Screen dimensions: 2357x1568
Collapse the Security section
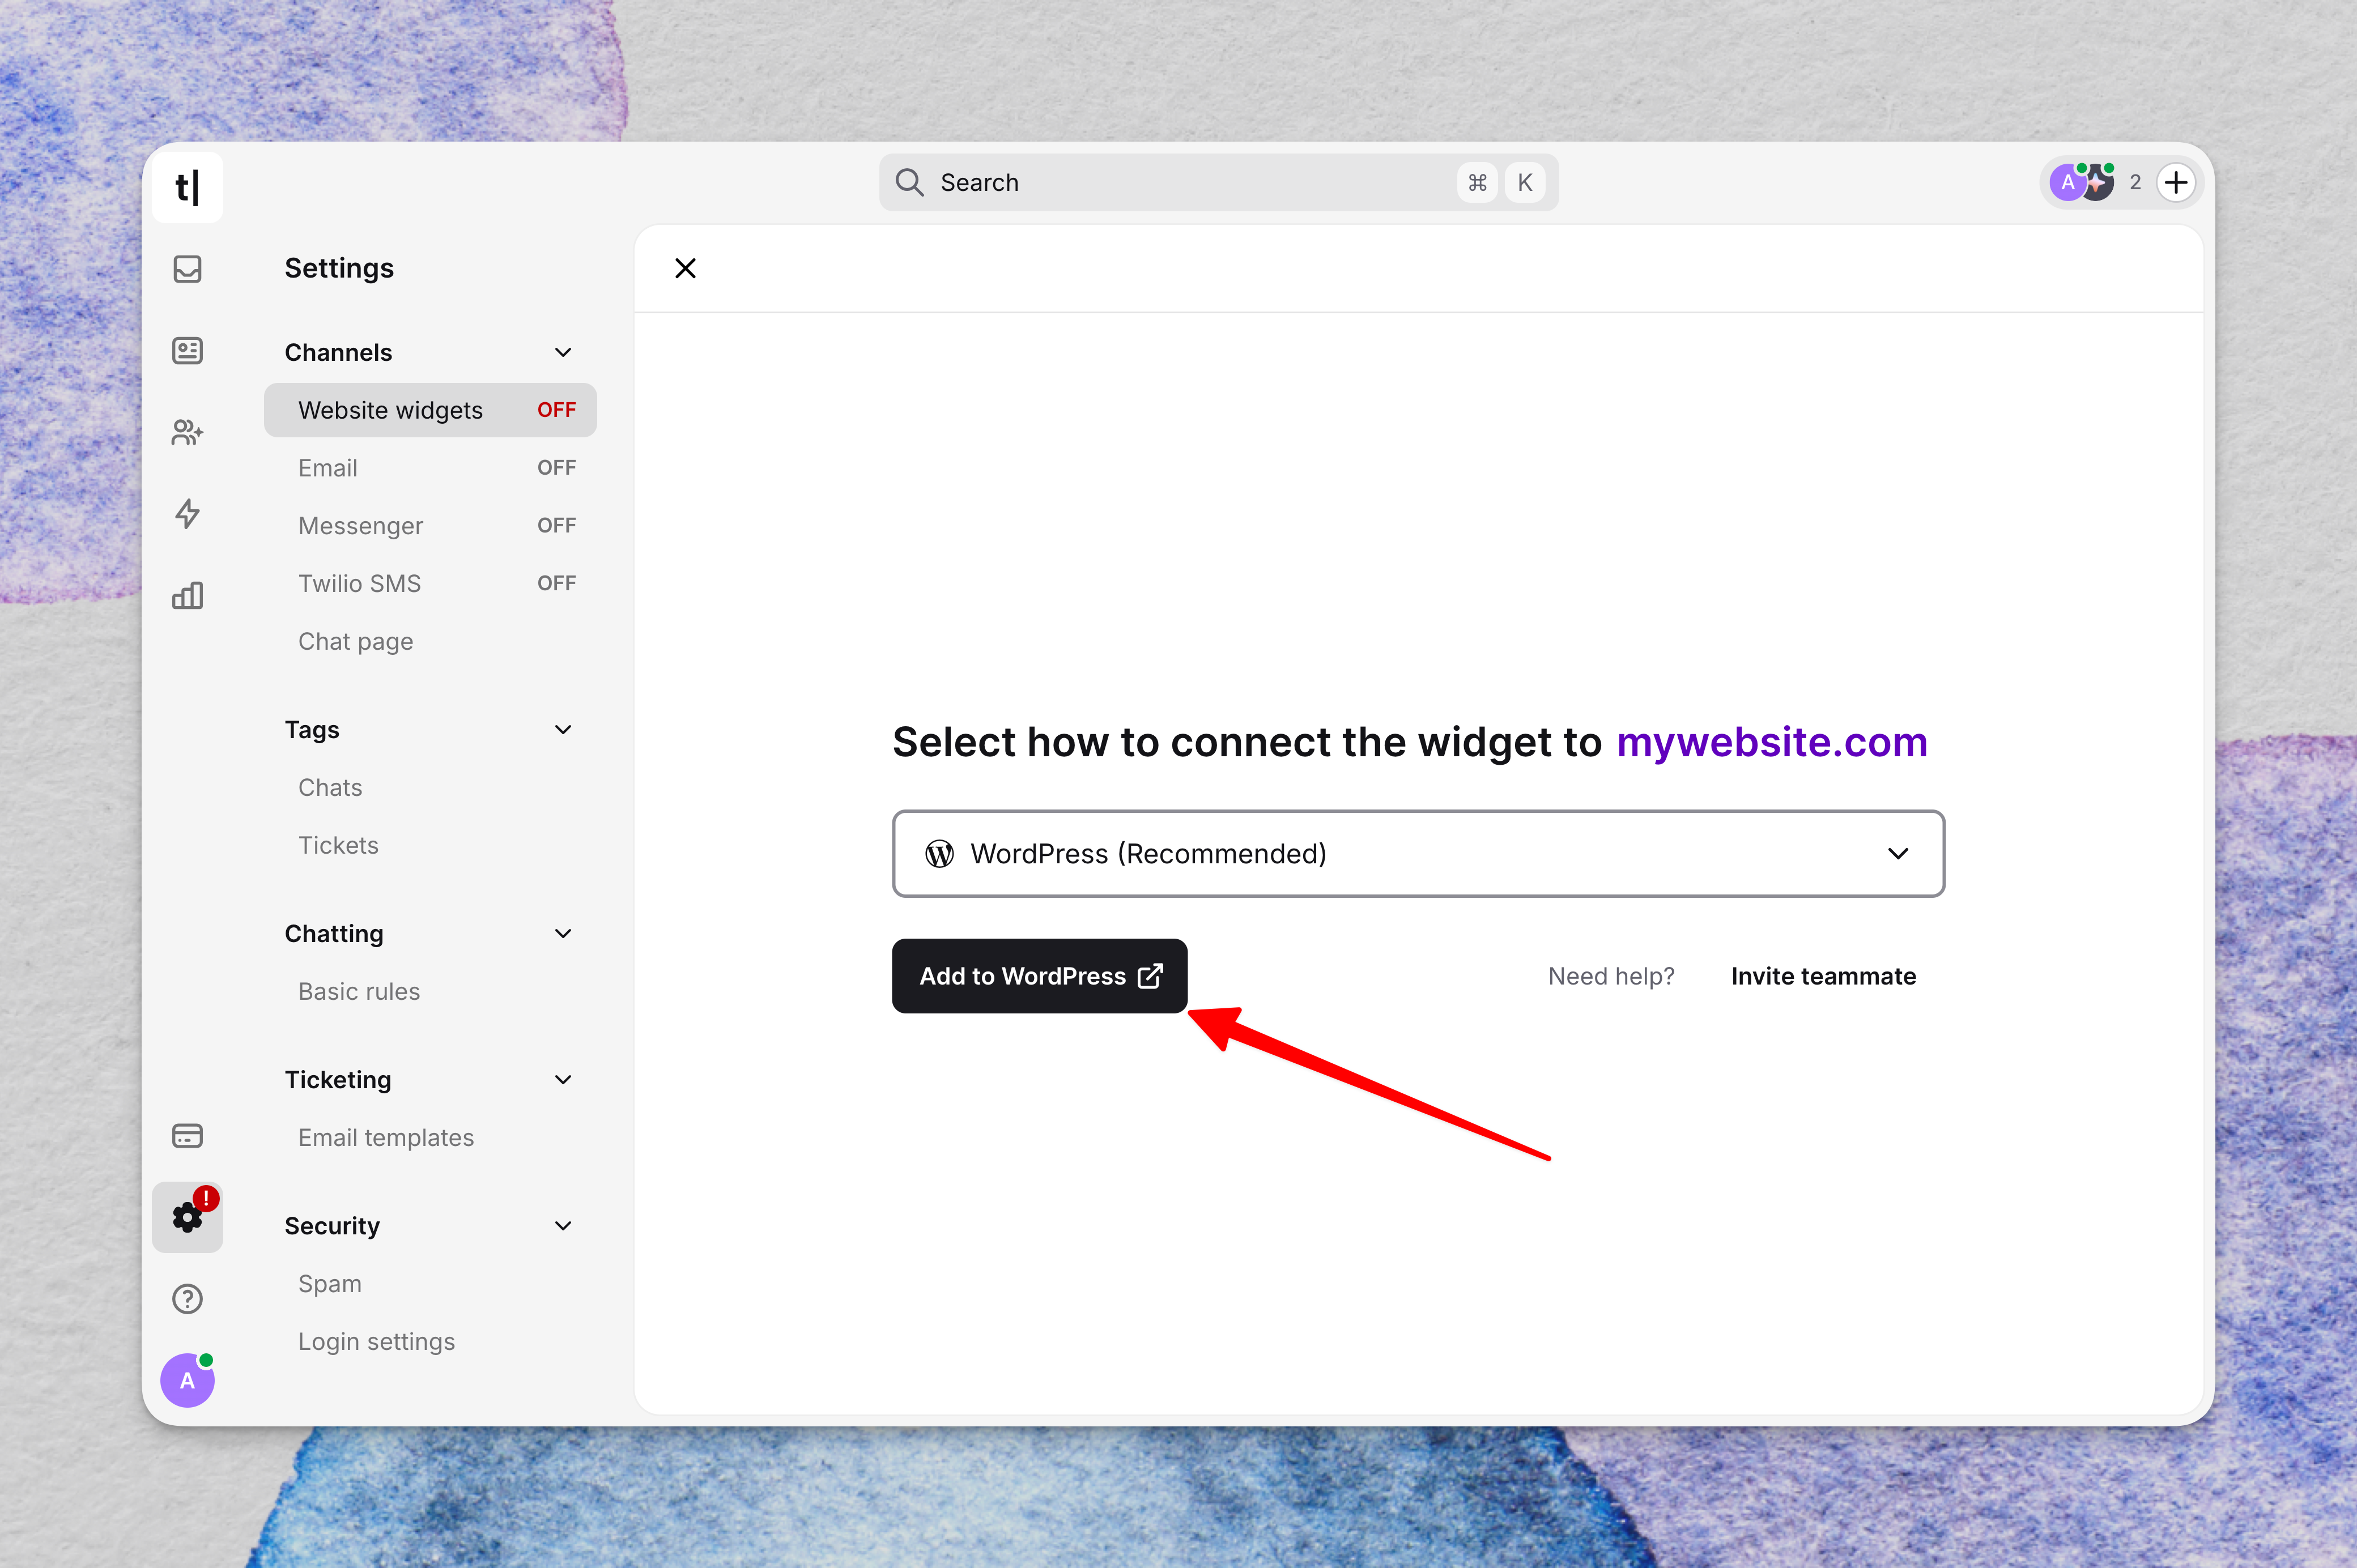[x=563, y=1226]
